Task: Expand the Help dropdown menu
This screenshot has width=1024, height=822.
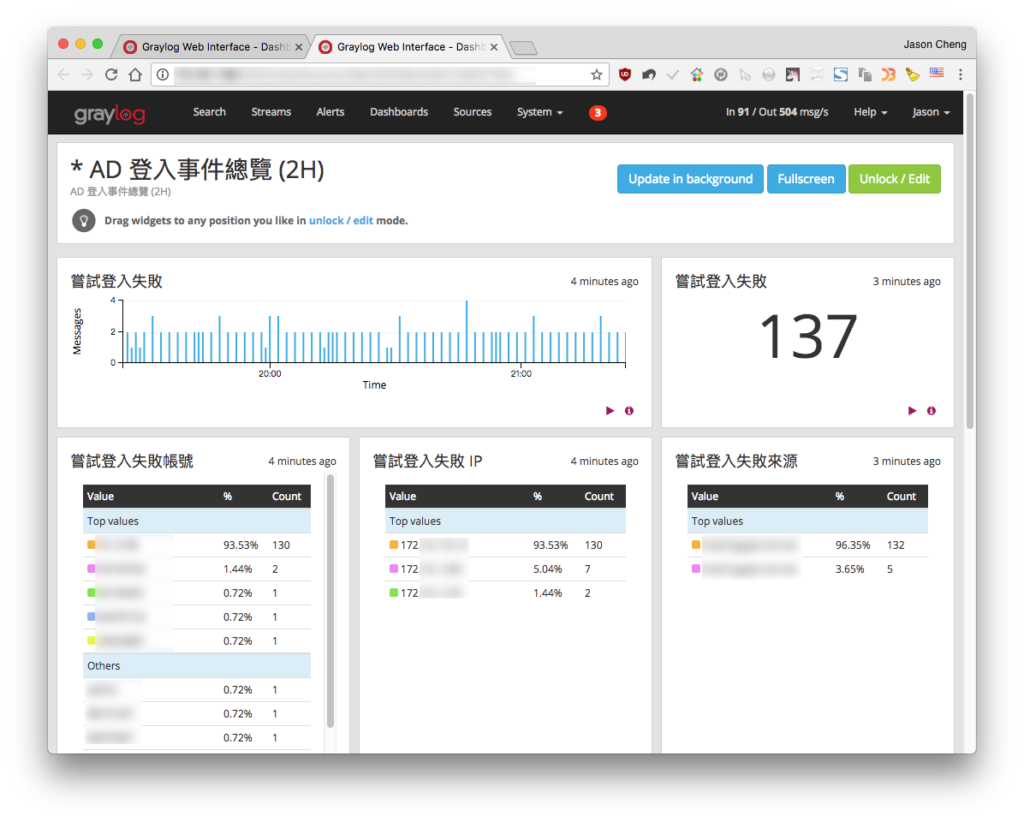Action: pos(870,112)
